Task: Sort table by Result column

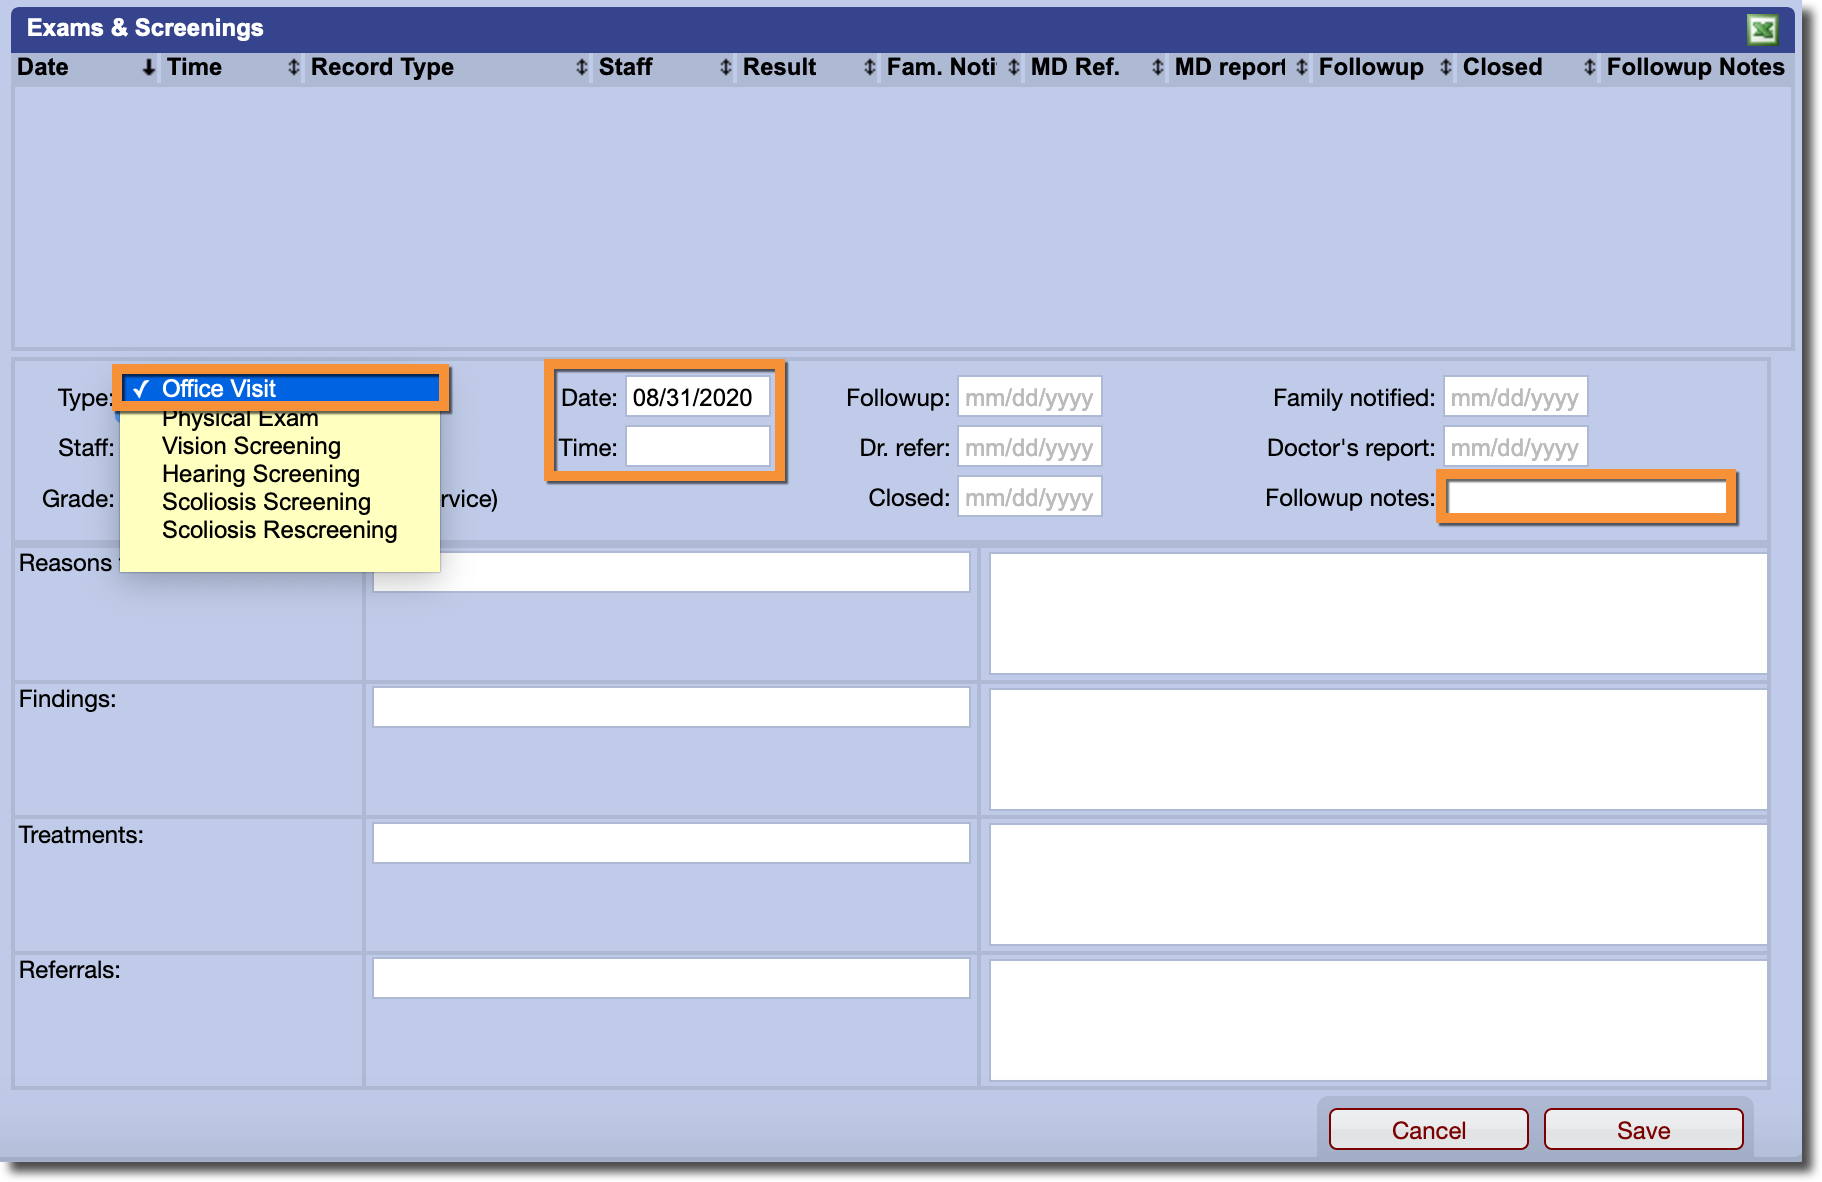Action: tap(779, 67)
